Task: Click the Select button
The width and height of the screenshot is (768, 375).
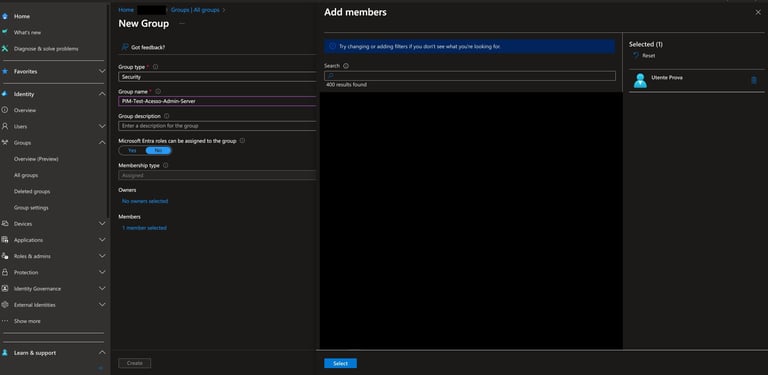Action: [x=340, y=363]
